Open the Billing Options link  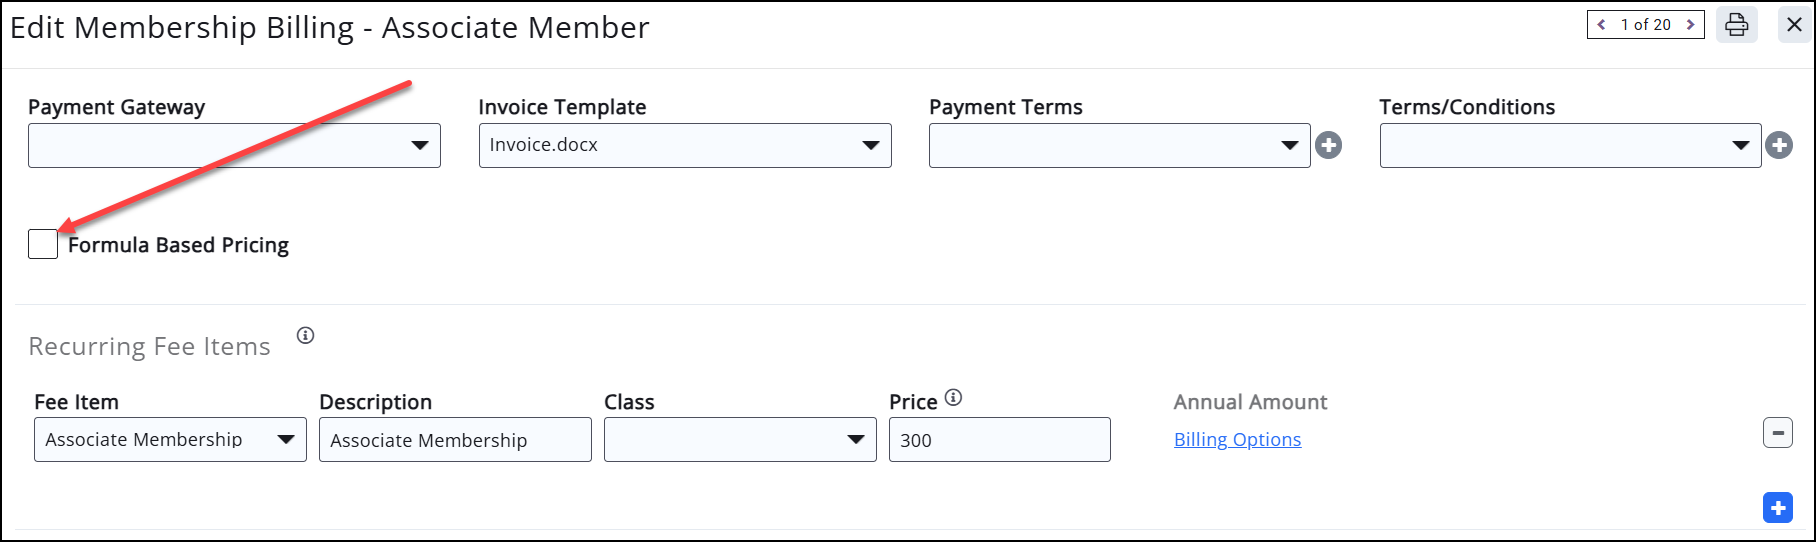coord(1237,440)
